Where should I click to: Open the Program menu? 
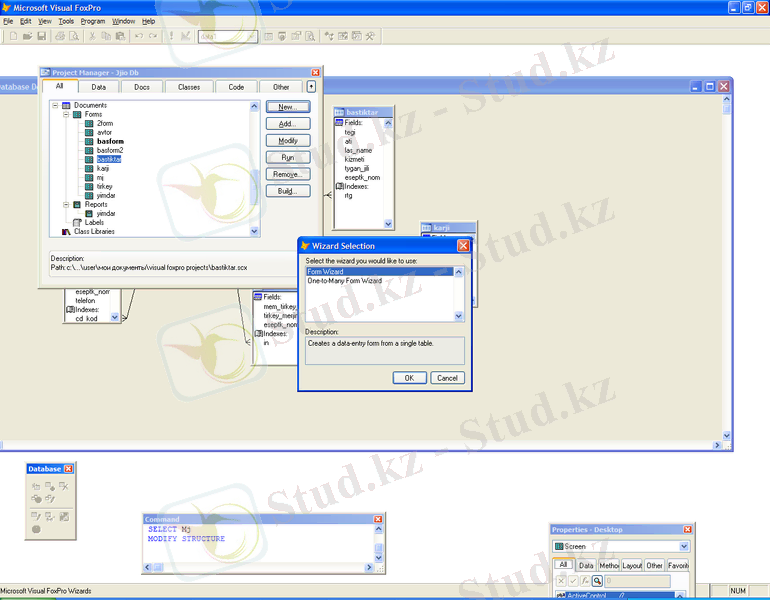click(92, 21)
